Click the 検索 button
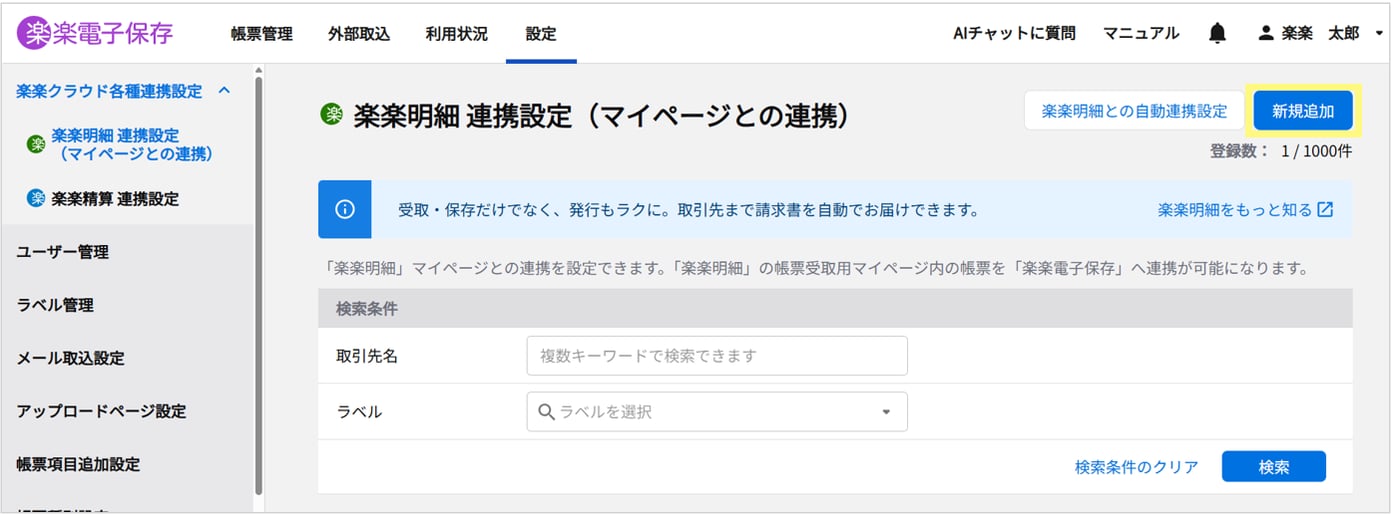The width and height of the screenshot is (1392, 515). pos(1274,466)
